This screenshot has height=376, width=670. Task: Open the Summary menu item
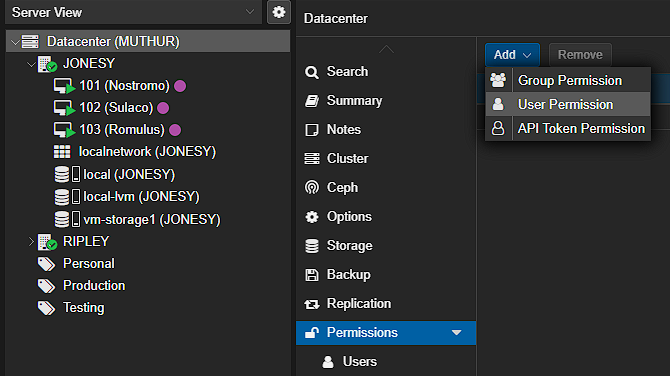pos(386,101)
